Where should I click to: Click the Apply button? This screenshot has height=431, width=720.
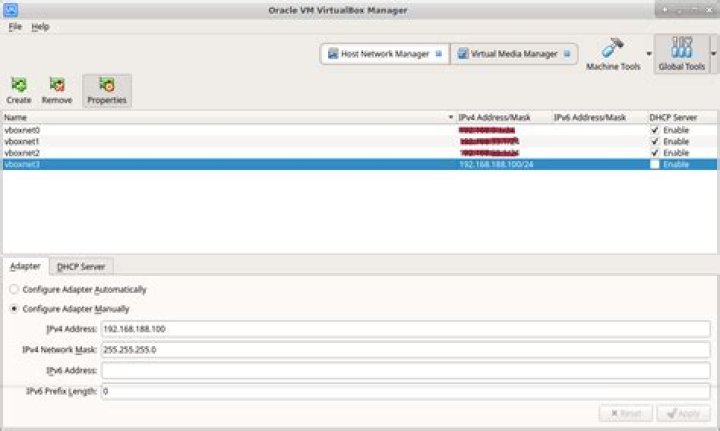click(x=684, y=414)
